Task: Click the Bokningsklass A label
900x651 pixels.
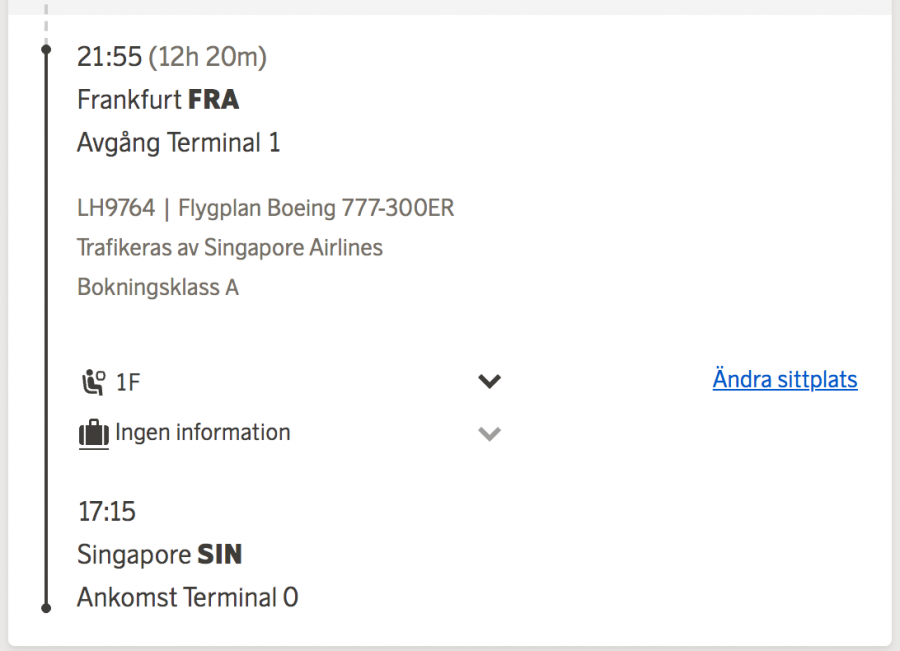Action: pyautogui.click(x=157, y=287)
